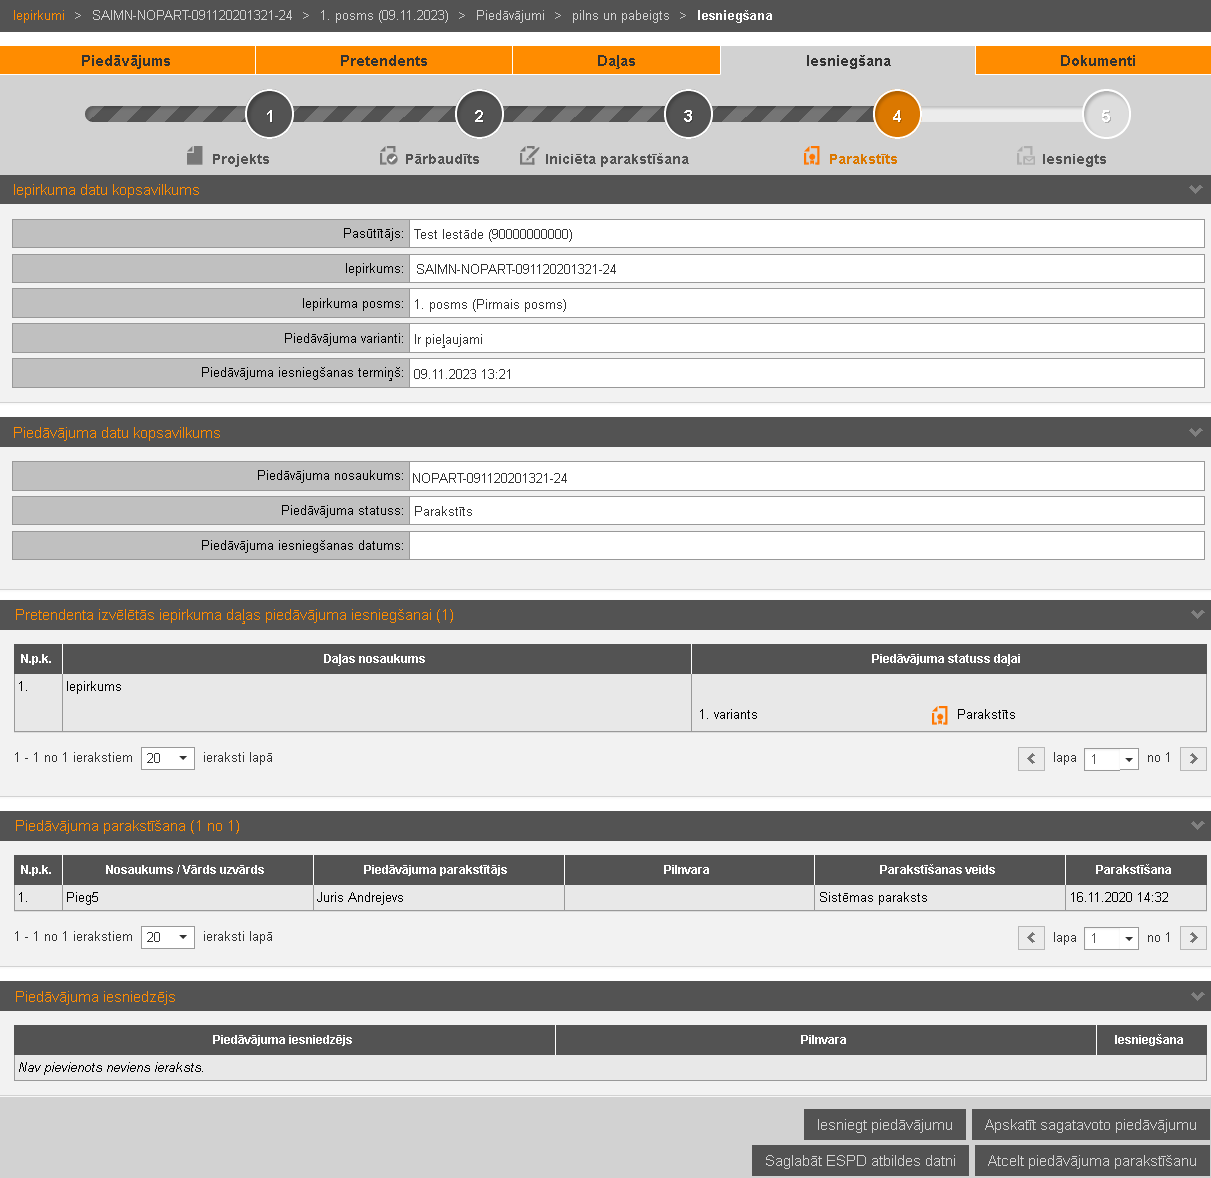The image size is (1211, 1178).
Task: Collapse the Piedāvājuma iesniedzējs section
Action: click(1196, 997)
